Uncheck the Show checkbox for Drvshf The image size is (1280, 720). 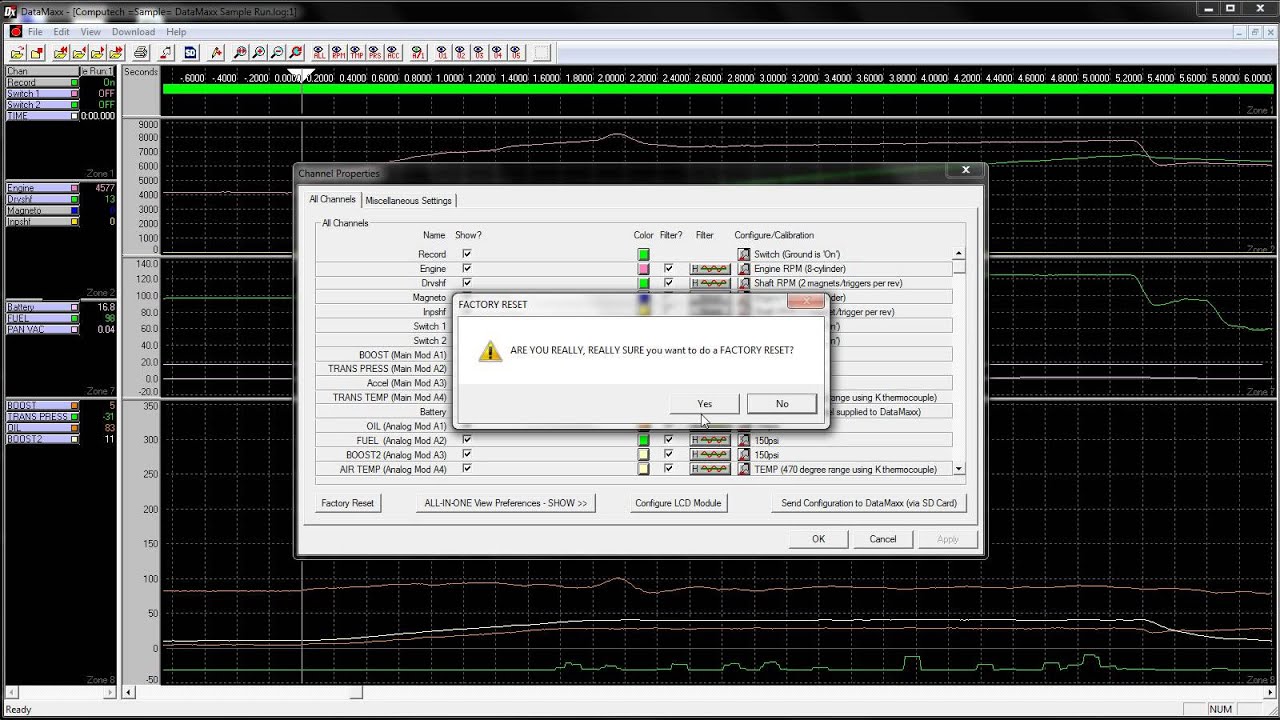click(467, 283)
